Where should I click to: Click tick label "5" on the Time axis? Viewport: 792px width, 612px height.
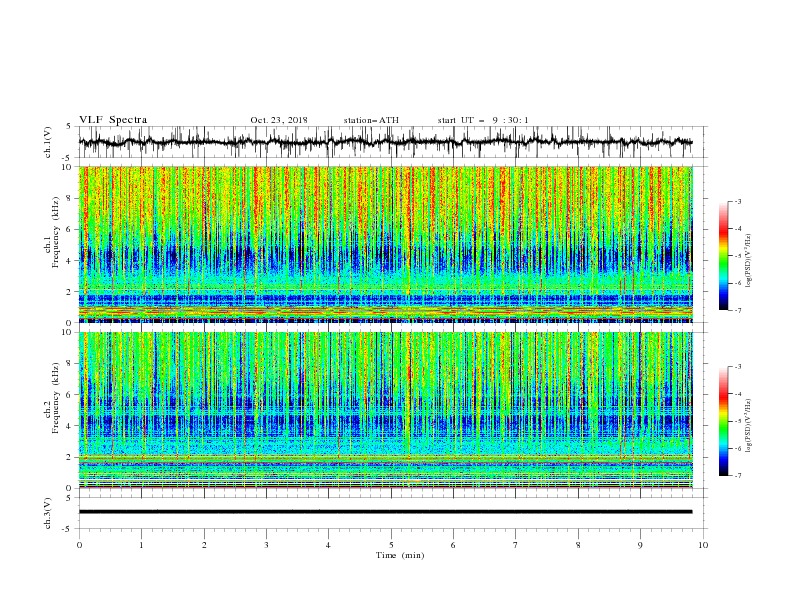tap(391, 545)
